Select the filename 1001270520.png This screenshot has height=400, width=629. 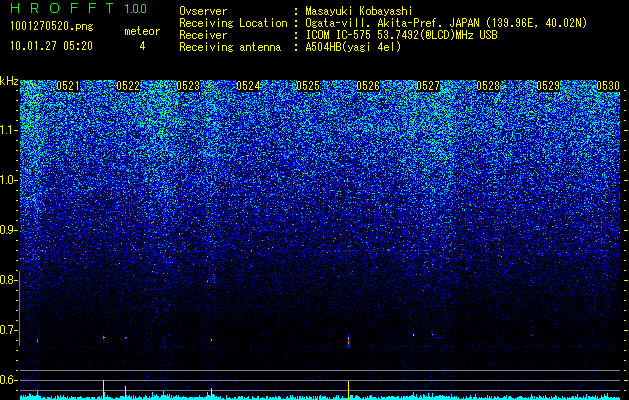52,27
